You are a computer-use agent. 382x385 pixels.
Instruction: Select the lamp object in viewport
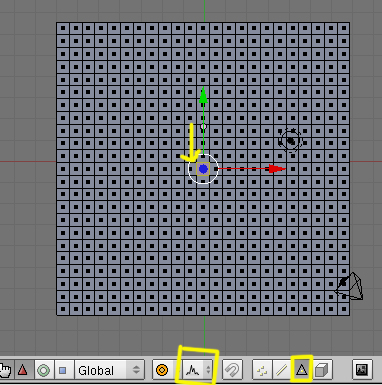pos(291,141)
